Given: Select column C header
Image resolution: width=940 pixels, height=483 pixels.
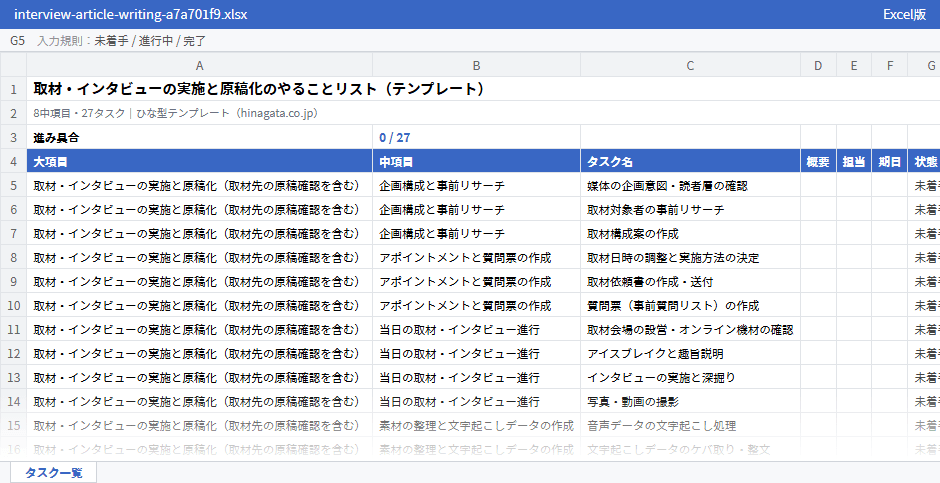Looking at the screenshot, I should (690, 65).
